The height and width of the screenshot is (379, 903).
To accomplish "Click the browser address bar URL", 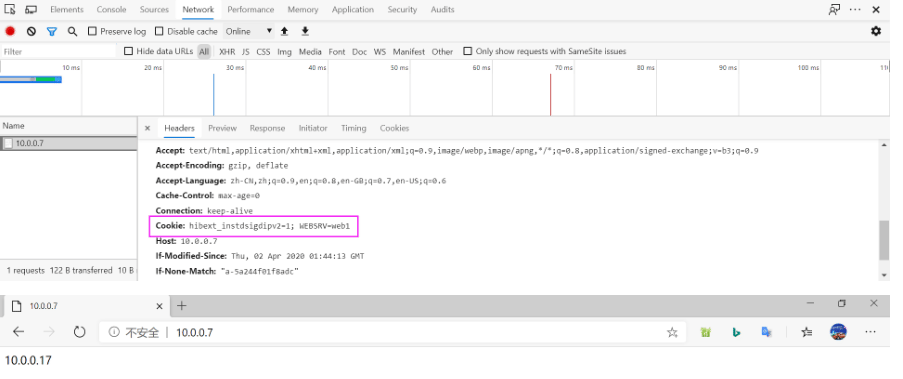I will (x=195, y=332).
